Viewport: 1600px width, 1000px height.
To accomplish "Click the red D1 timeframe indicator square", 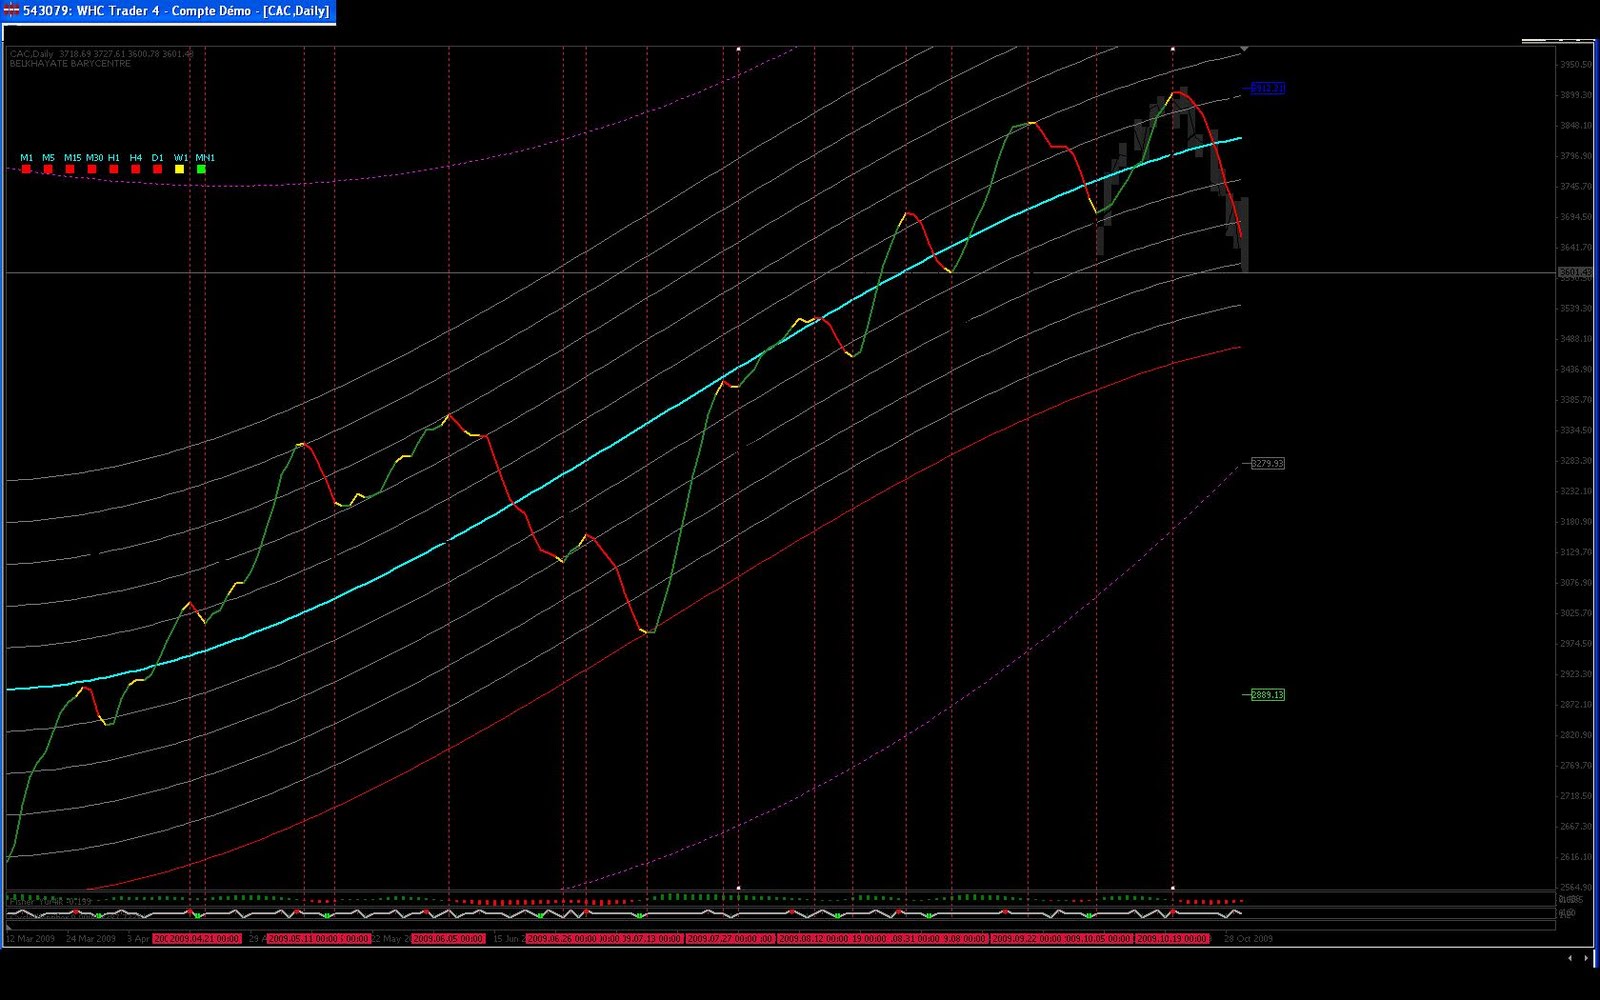I will (158, 169).
